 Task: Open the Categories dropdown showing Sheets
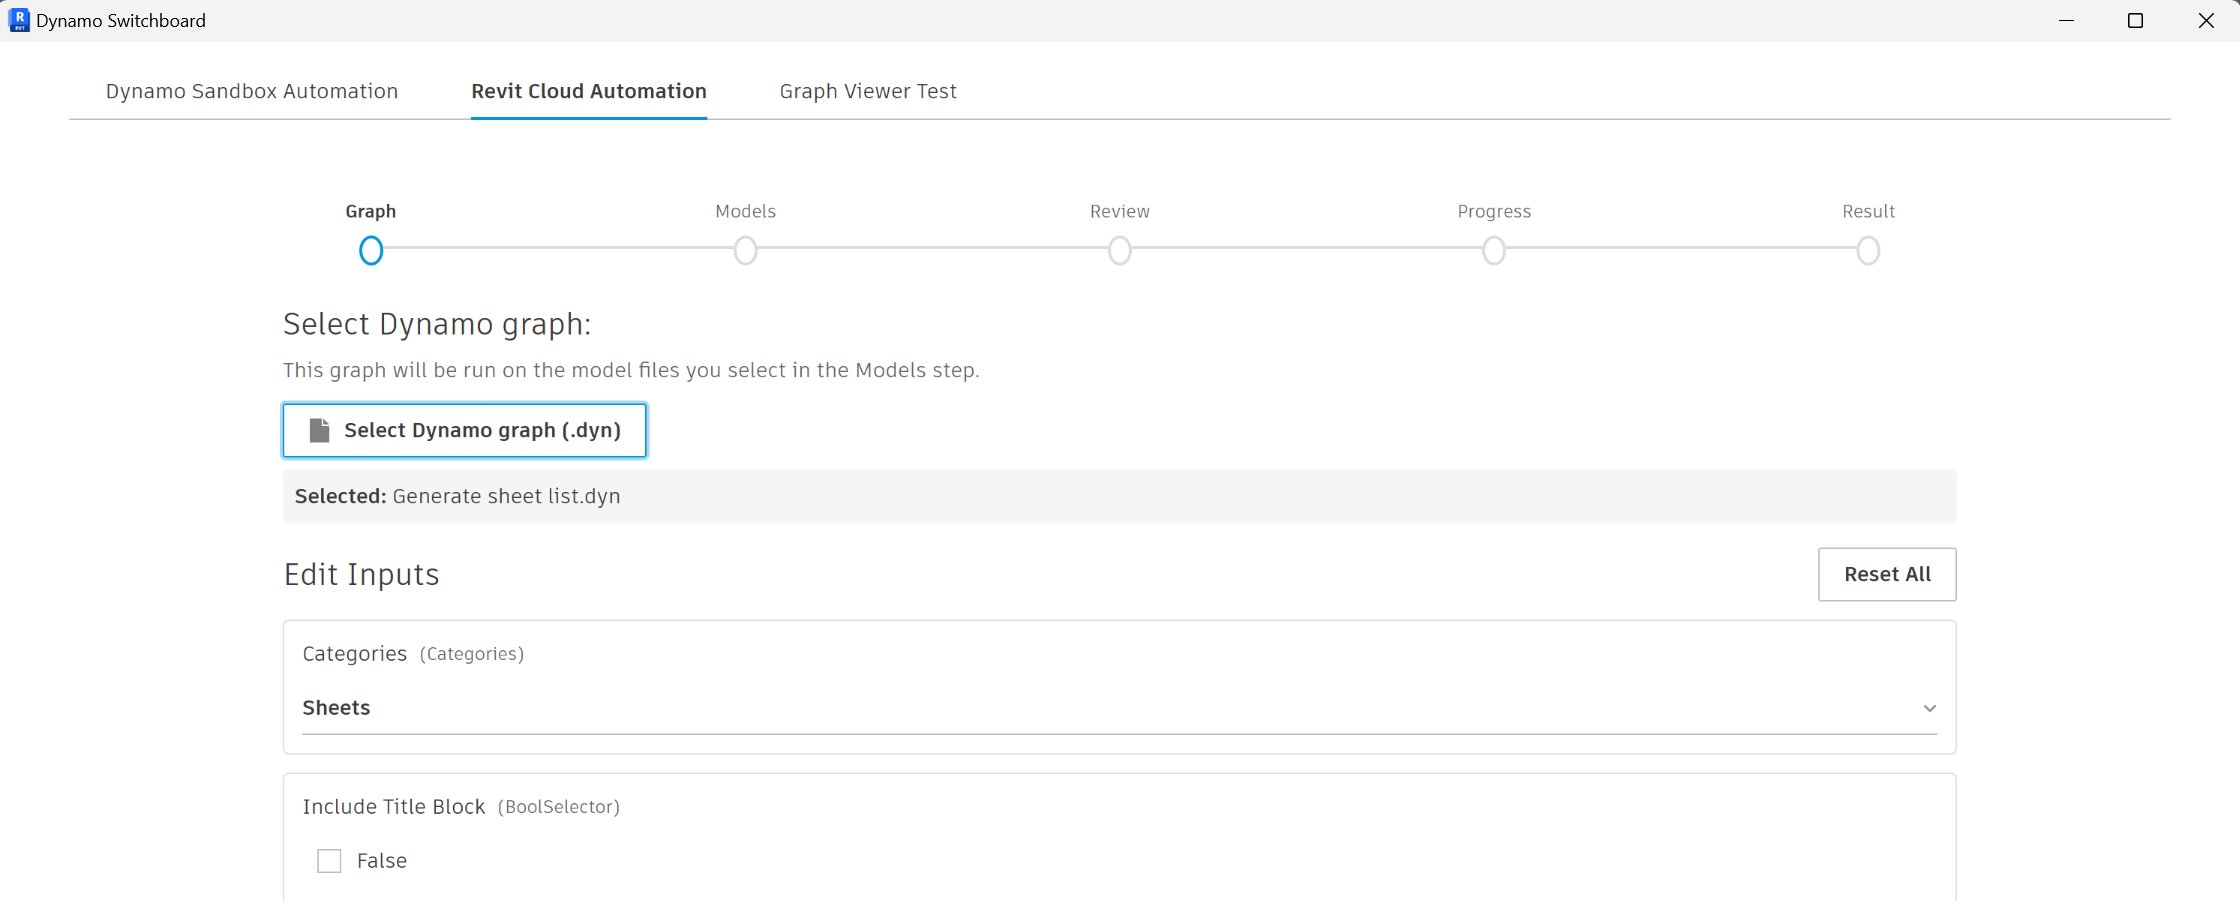pyautogui.click(x=1120, y=708)
